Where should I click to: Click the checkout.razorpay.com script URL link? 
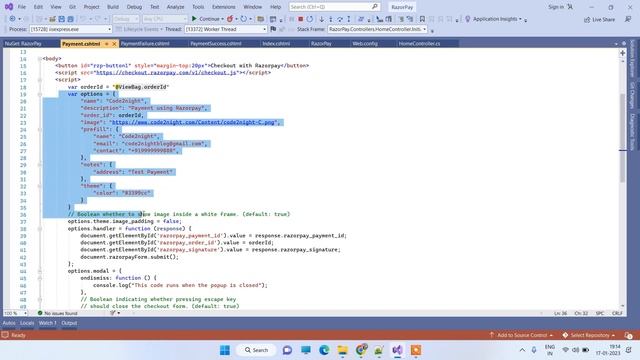(166, 73)
